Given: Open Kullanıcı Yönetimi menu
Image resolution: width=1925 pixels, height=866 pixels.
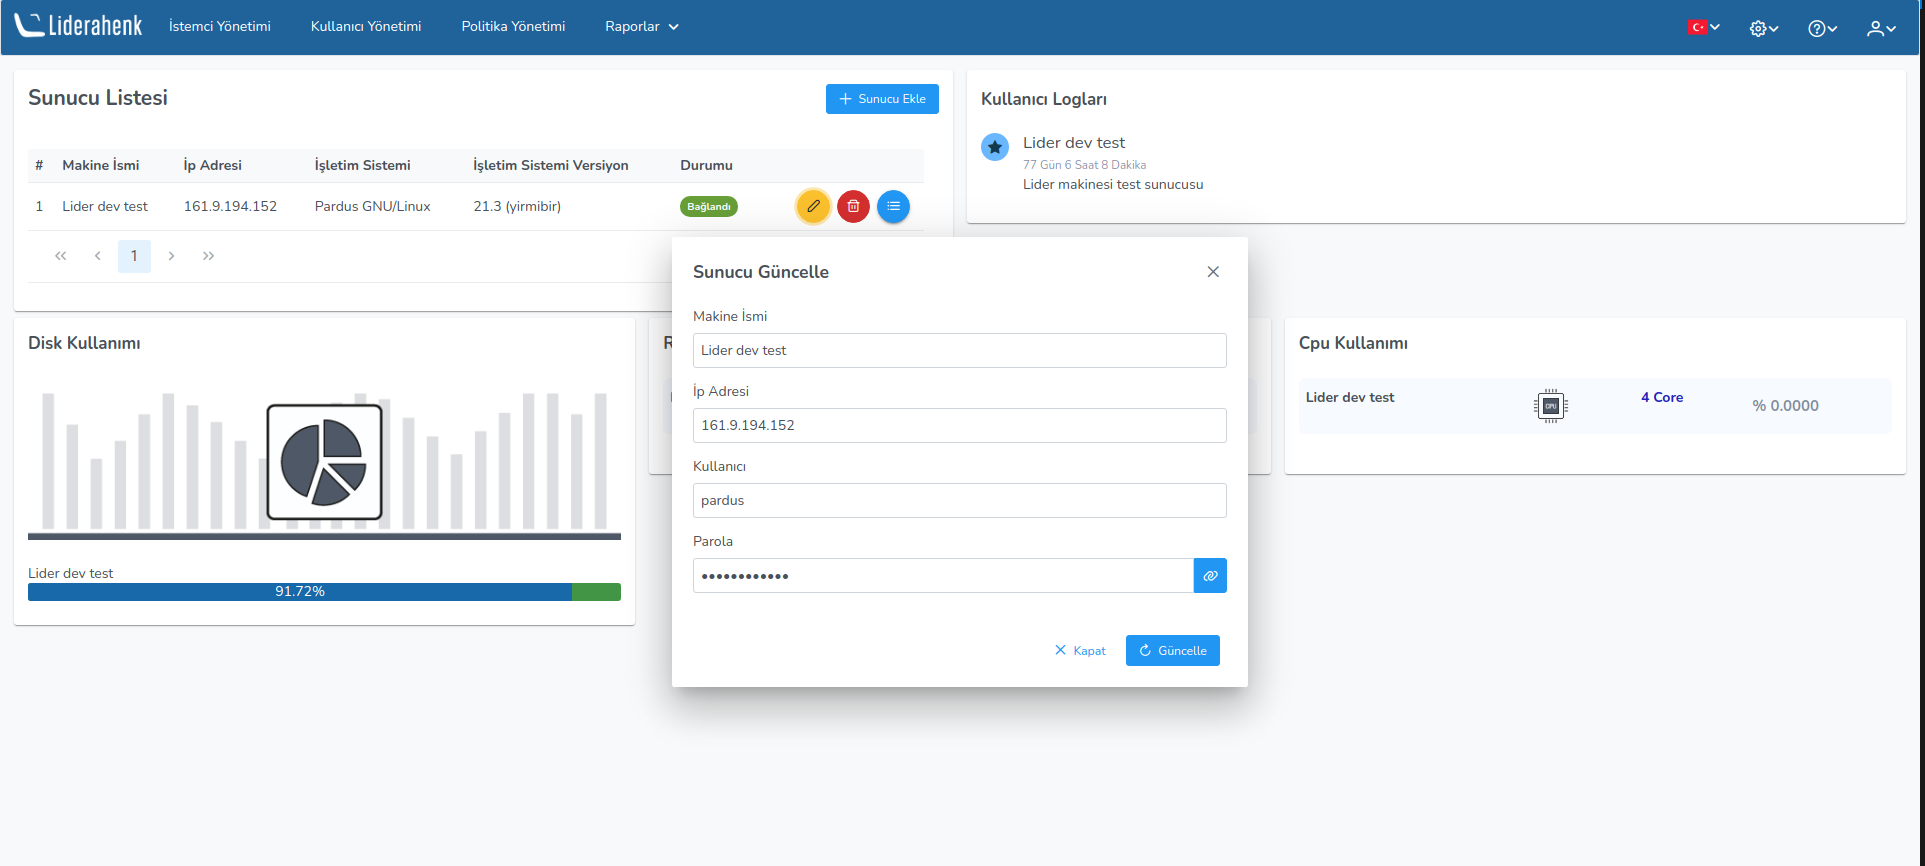Looking at the screenshot, I should point(366,26).
